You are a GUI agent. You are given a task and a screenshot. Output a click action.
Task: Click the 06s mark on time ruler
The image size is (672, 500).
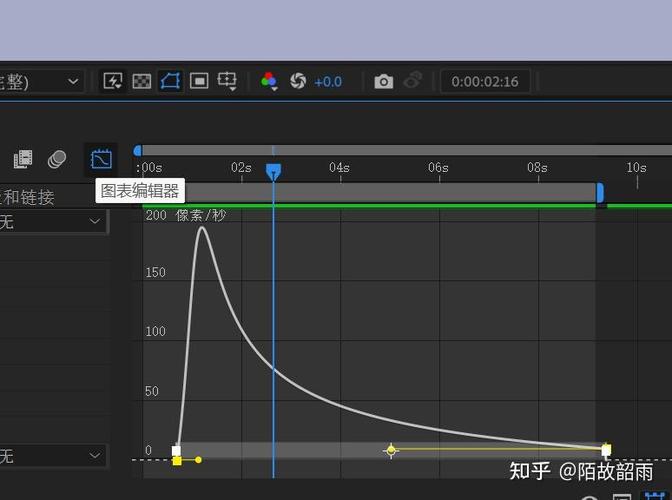(x=438, y=168)
